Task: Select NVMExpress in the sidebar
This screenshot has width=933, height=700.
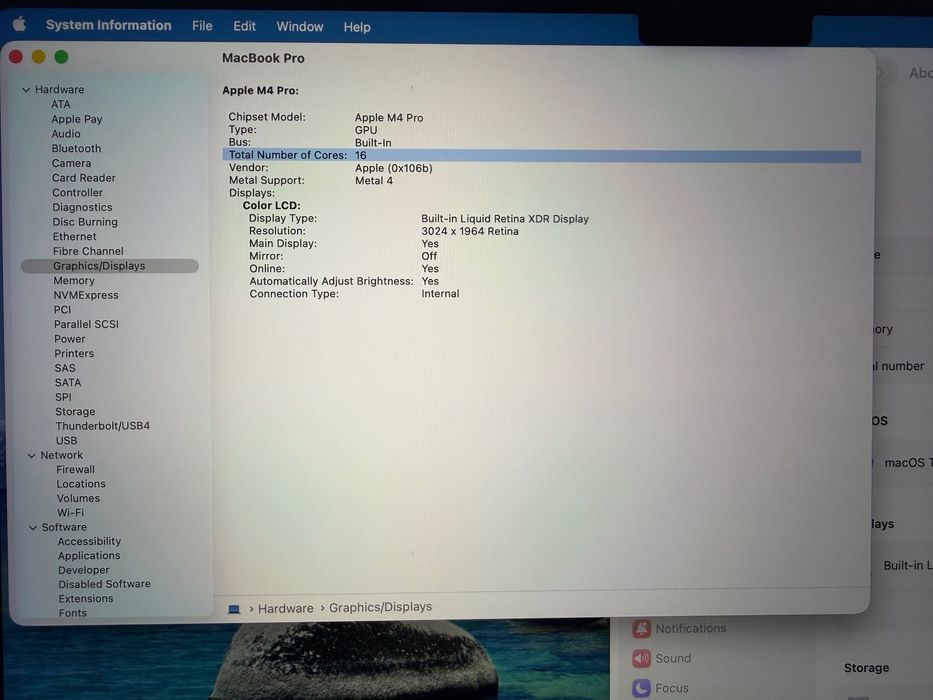Action: [x=86, y=295]
